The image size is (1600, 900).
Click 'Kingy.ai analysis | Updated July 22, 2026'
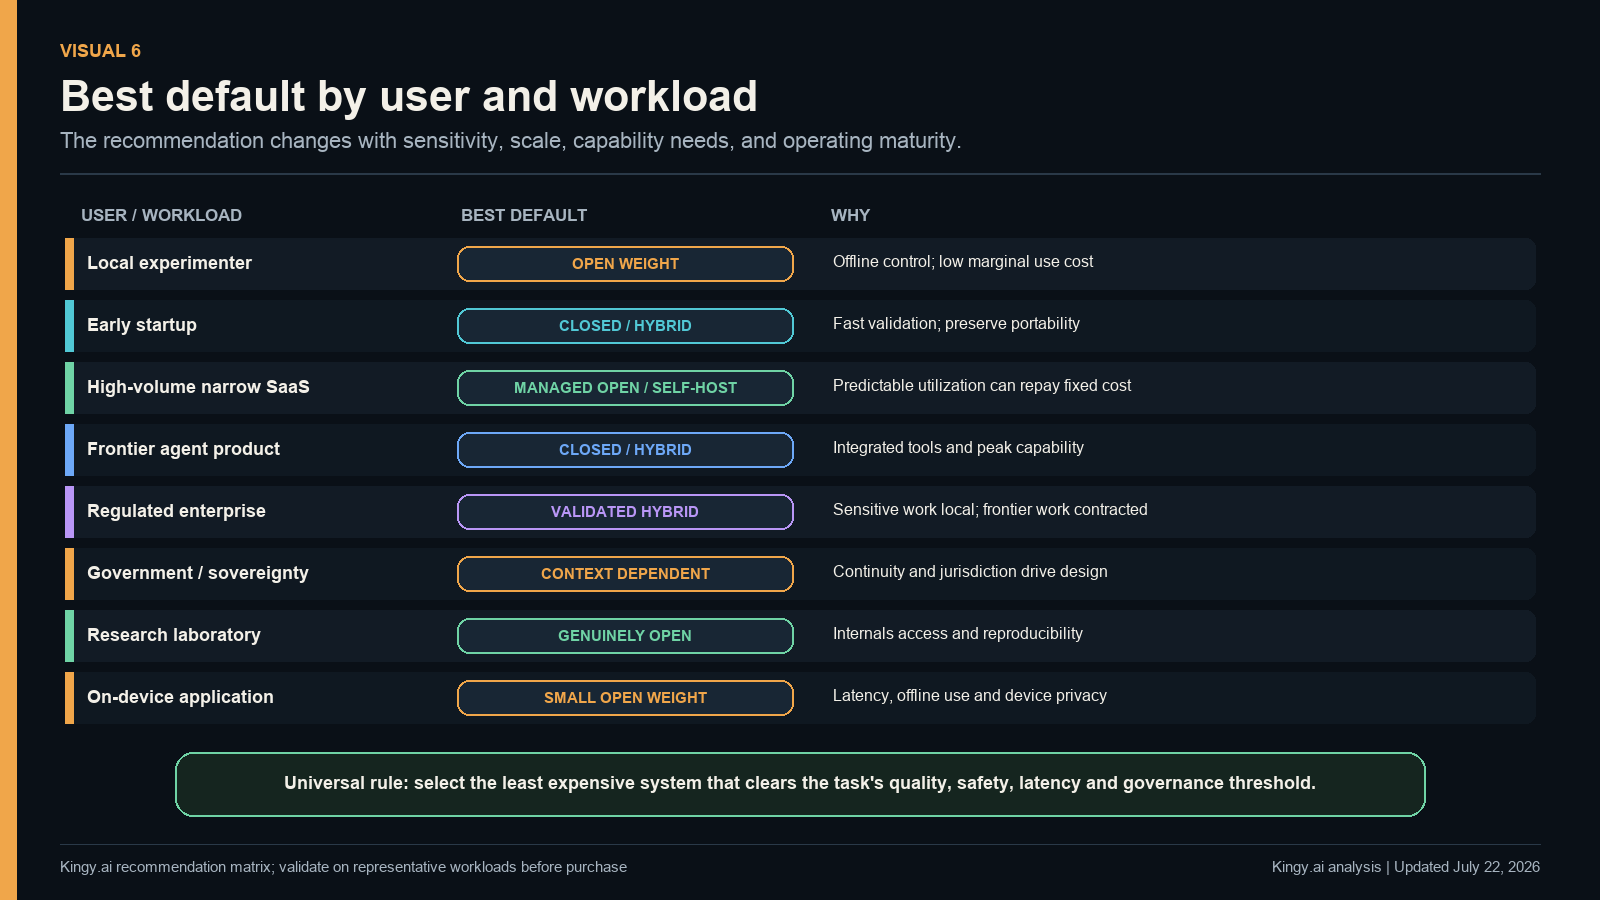point(1406,867)
